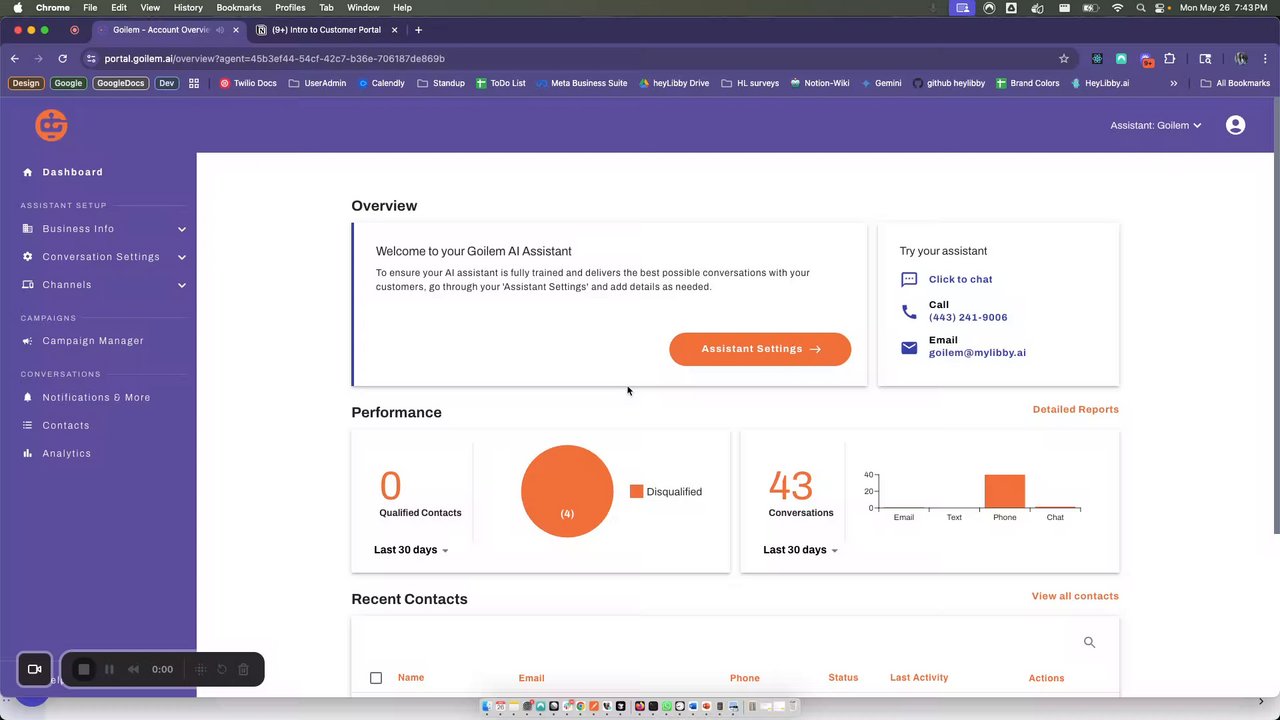Go to Analytics in sidebar
The height and width of the screenshot is (720, 1280).
pyautogui.click(x=66, y=453)
